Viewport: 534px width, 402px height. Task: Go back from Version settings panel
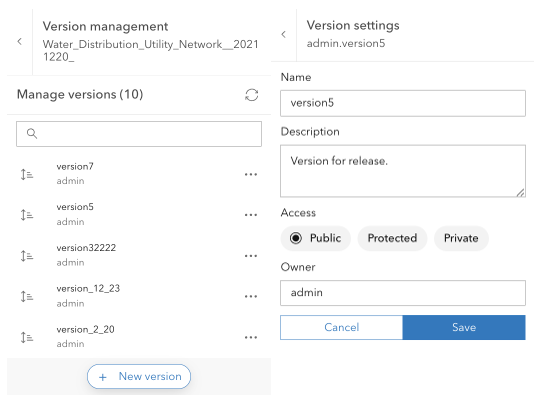click(x=283, y=34)
